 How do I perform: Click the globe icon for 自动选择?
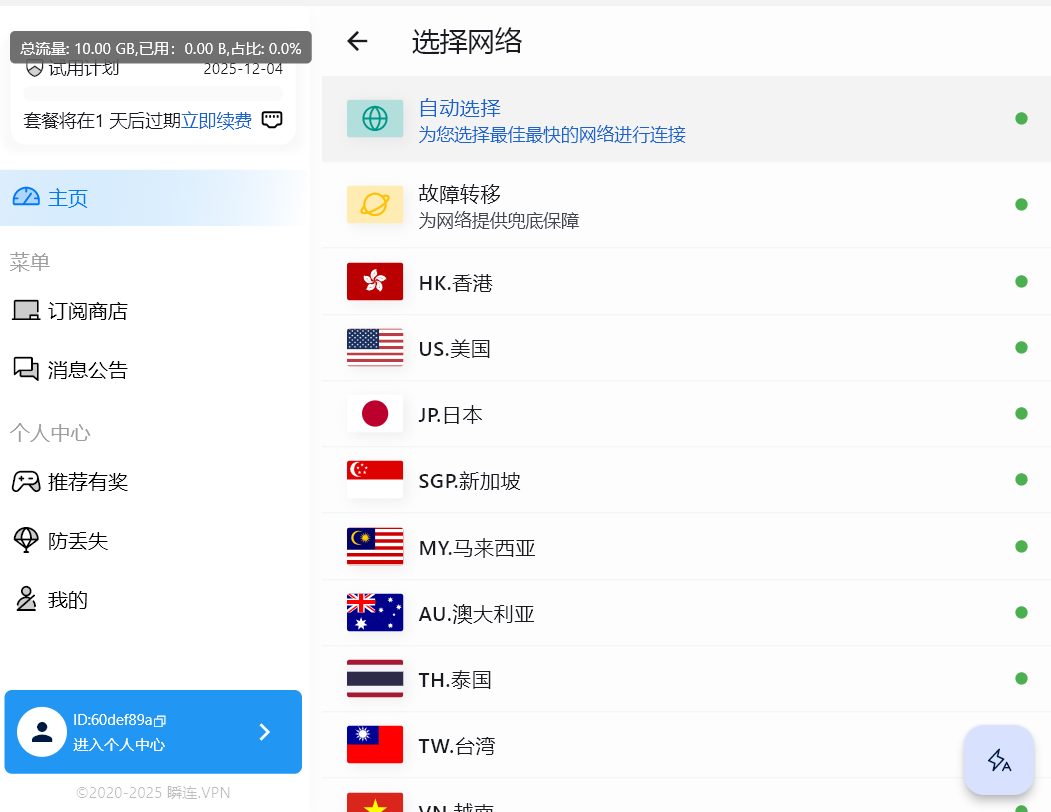(x=374, y=118)
